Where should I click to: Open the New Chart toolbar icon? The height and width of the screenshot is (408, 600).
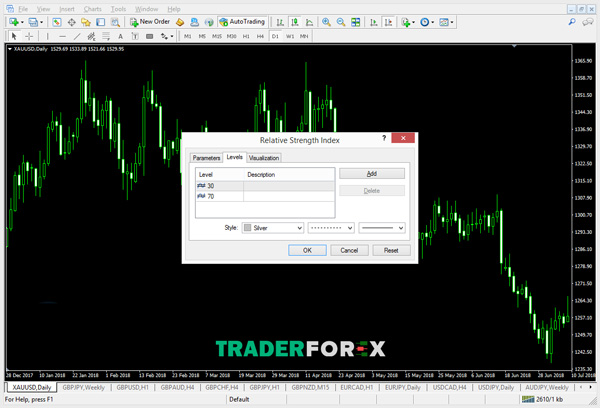pyautogui.click(x=14, y=22)
